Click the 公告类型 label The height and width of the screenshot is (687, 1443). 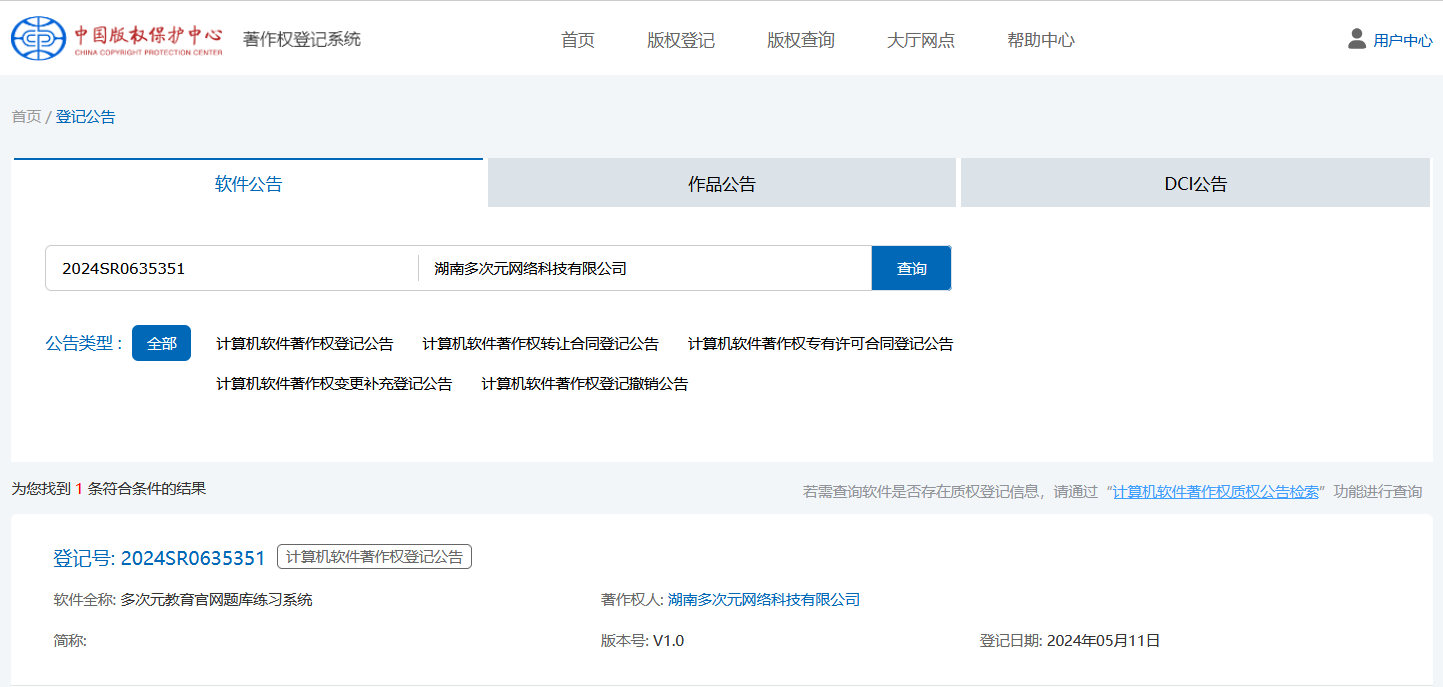coord(84,344)
